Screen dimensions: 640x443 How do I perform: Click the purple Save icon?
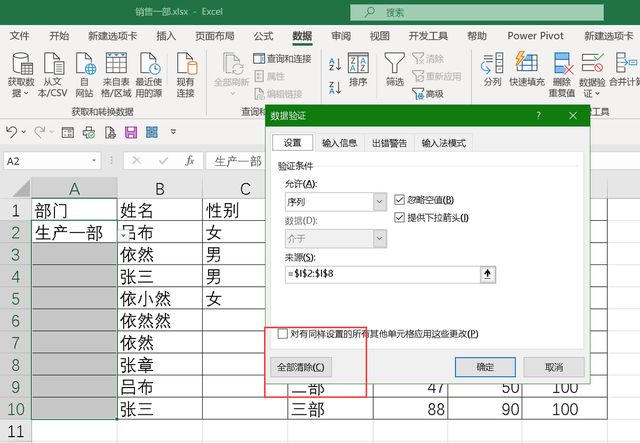(131, 132)
